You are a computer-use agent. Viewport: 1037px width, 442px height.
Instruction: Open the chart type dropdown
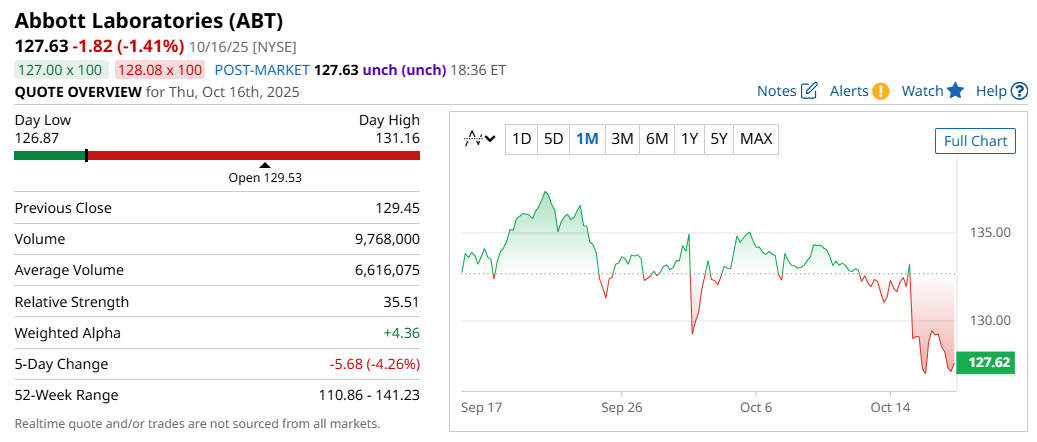(x=480, y=139)
